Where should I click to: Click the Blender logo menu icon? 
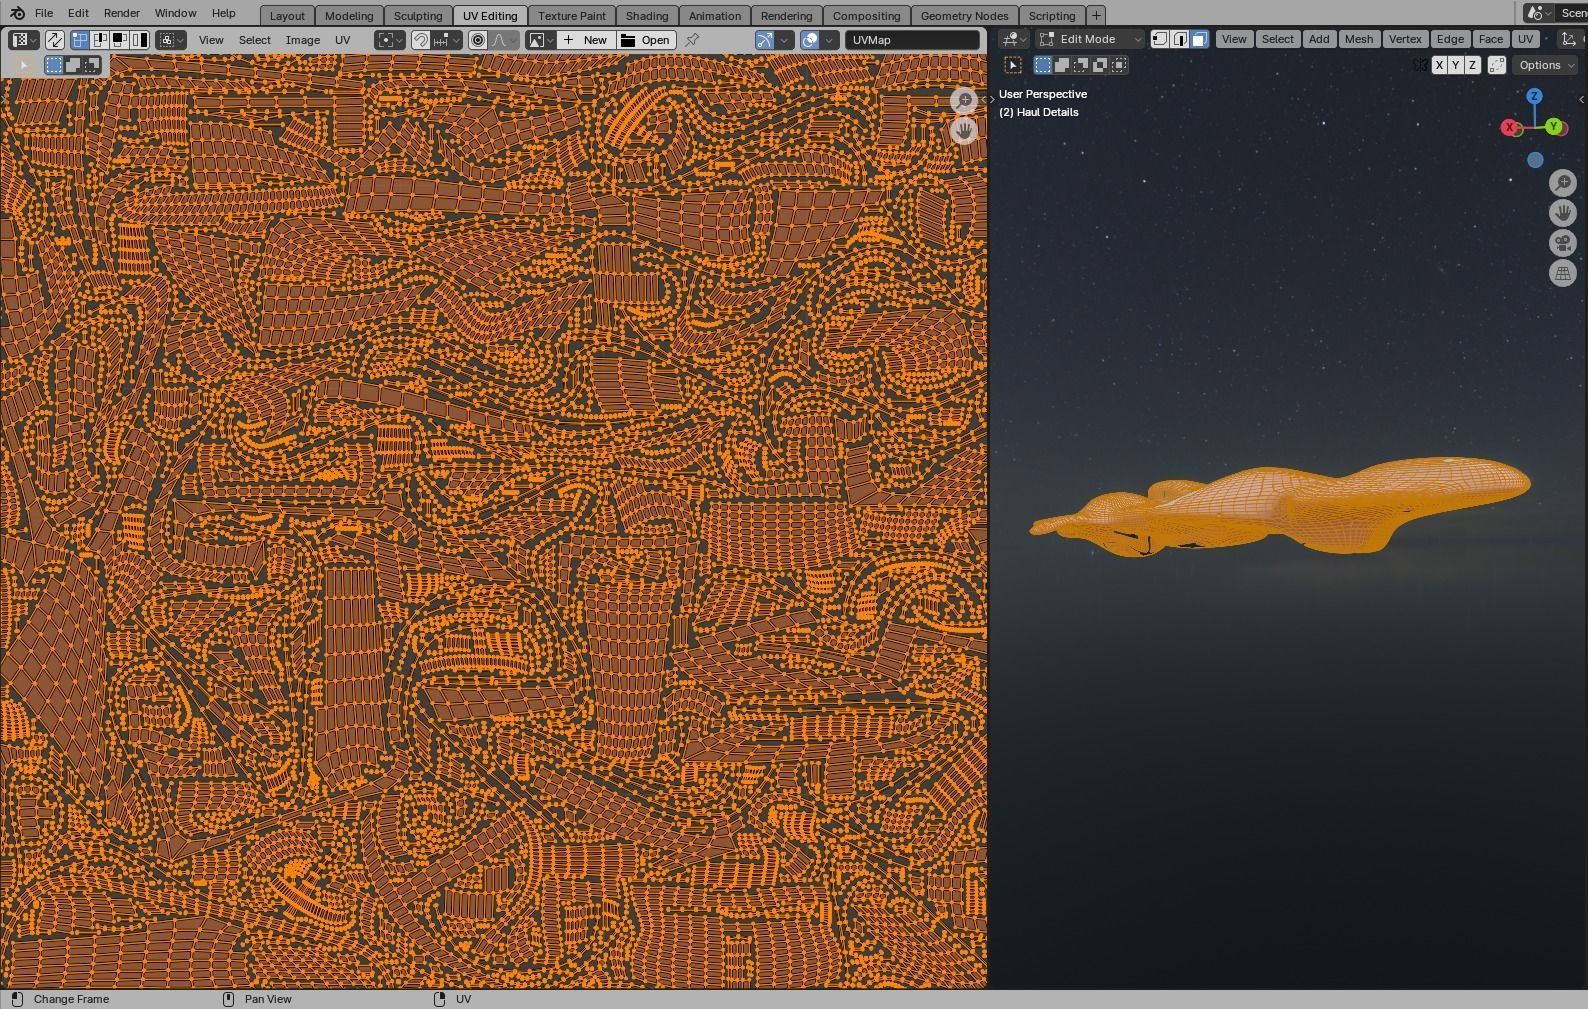[x=17, y=13]
